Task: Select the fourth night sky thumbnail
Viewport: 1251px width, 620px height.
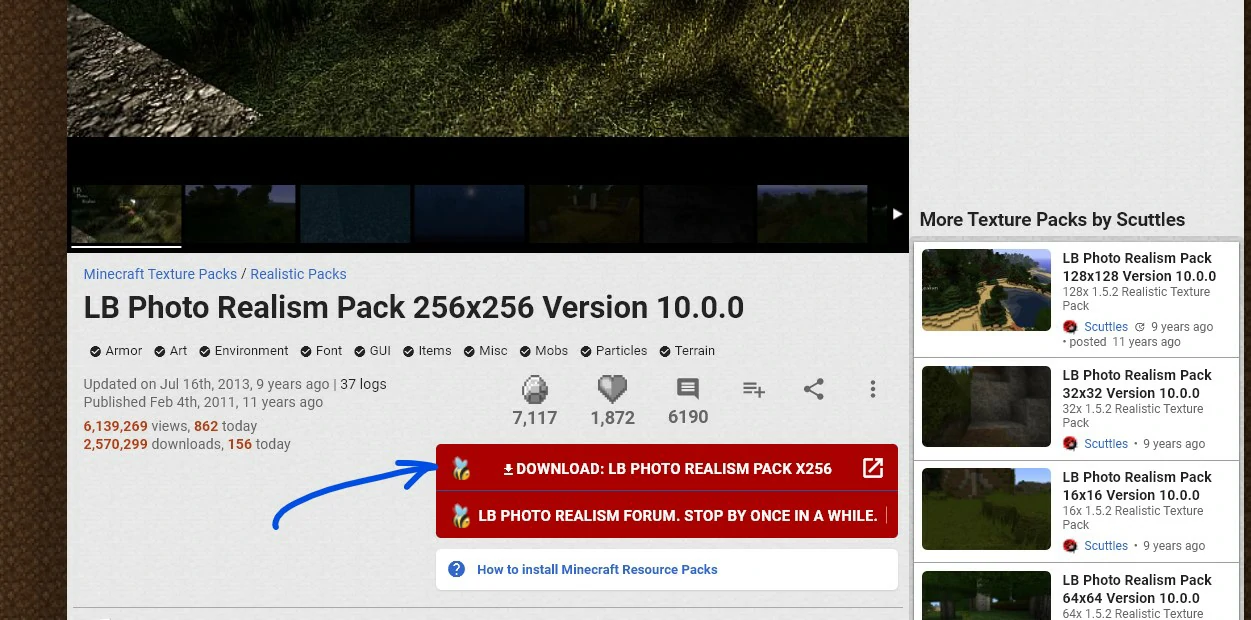Action: click(469, 214)
